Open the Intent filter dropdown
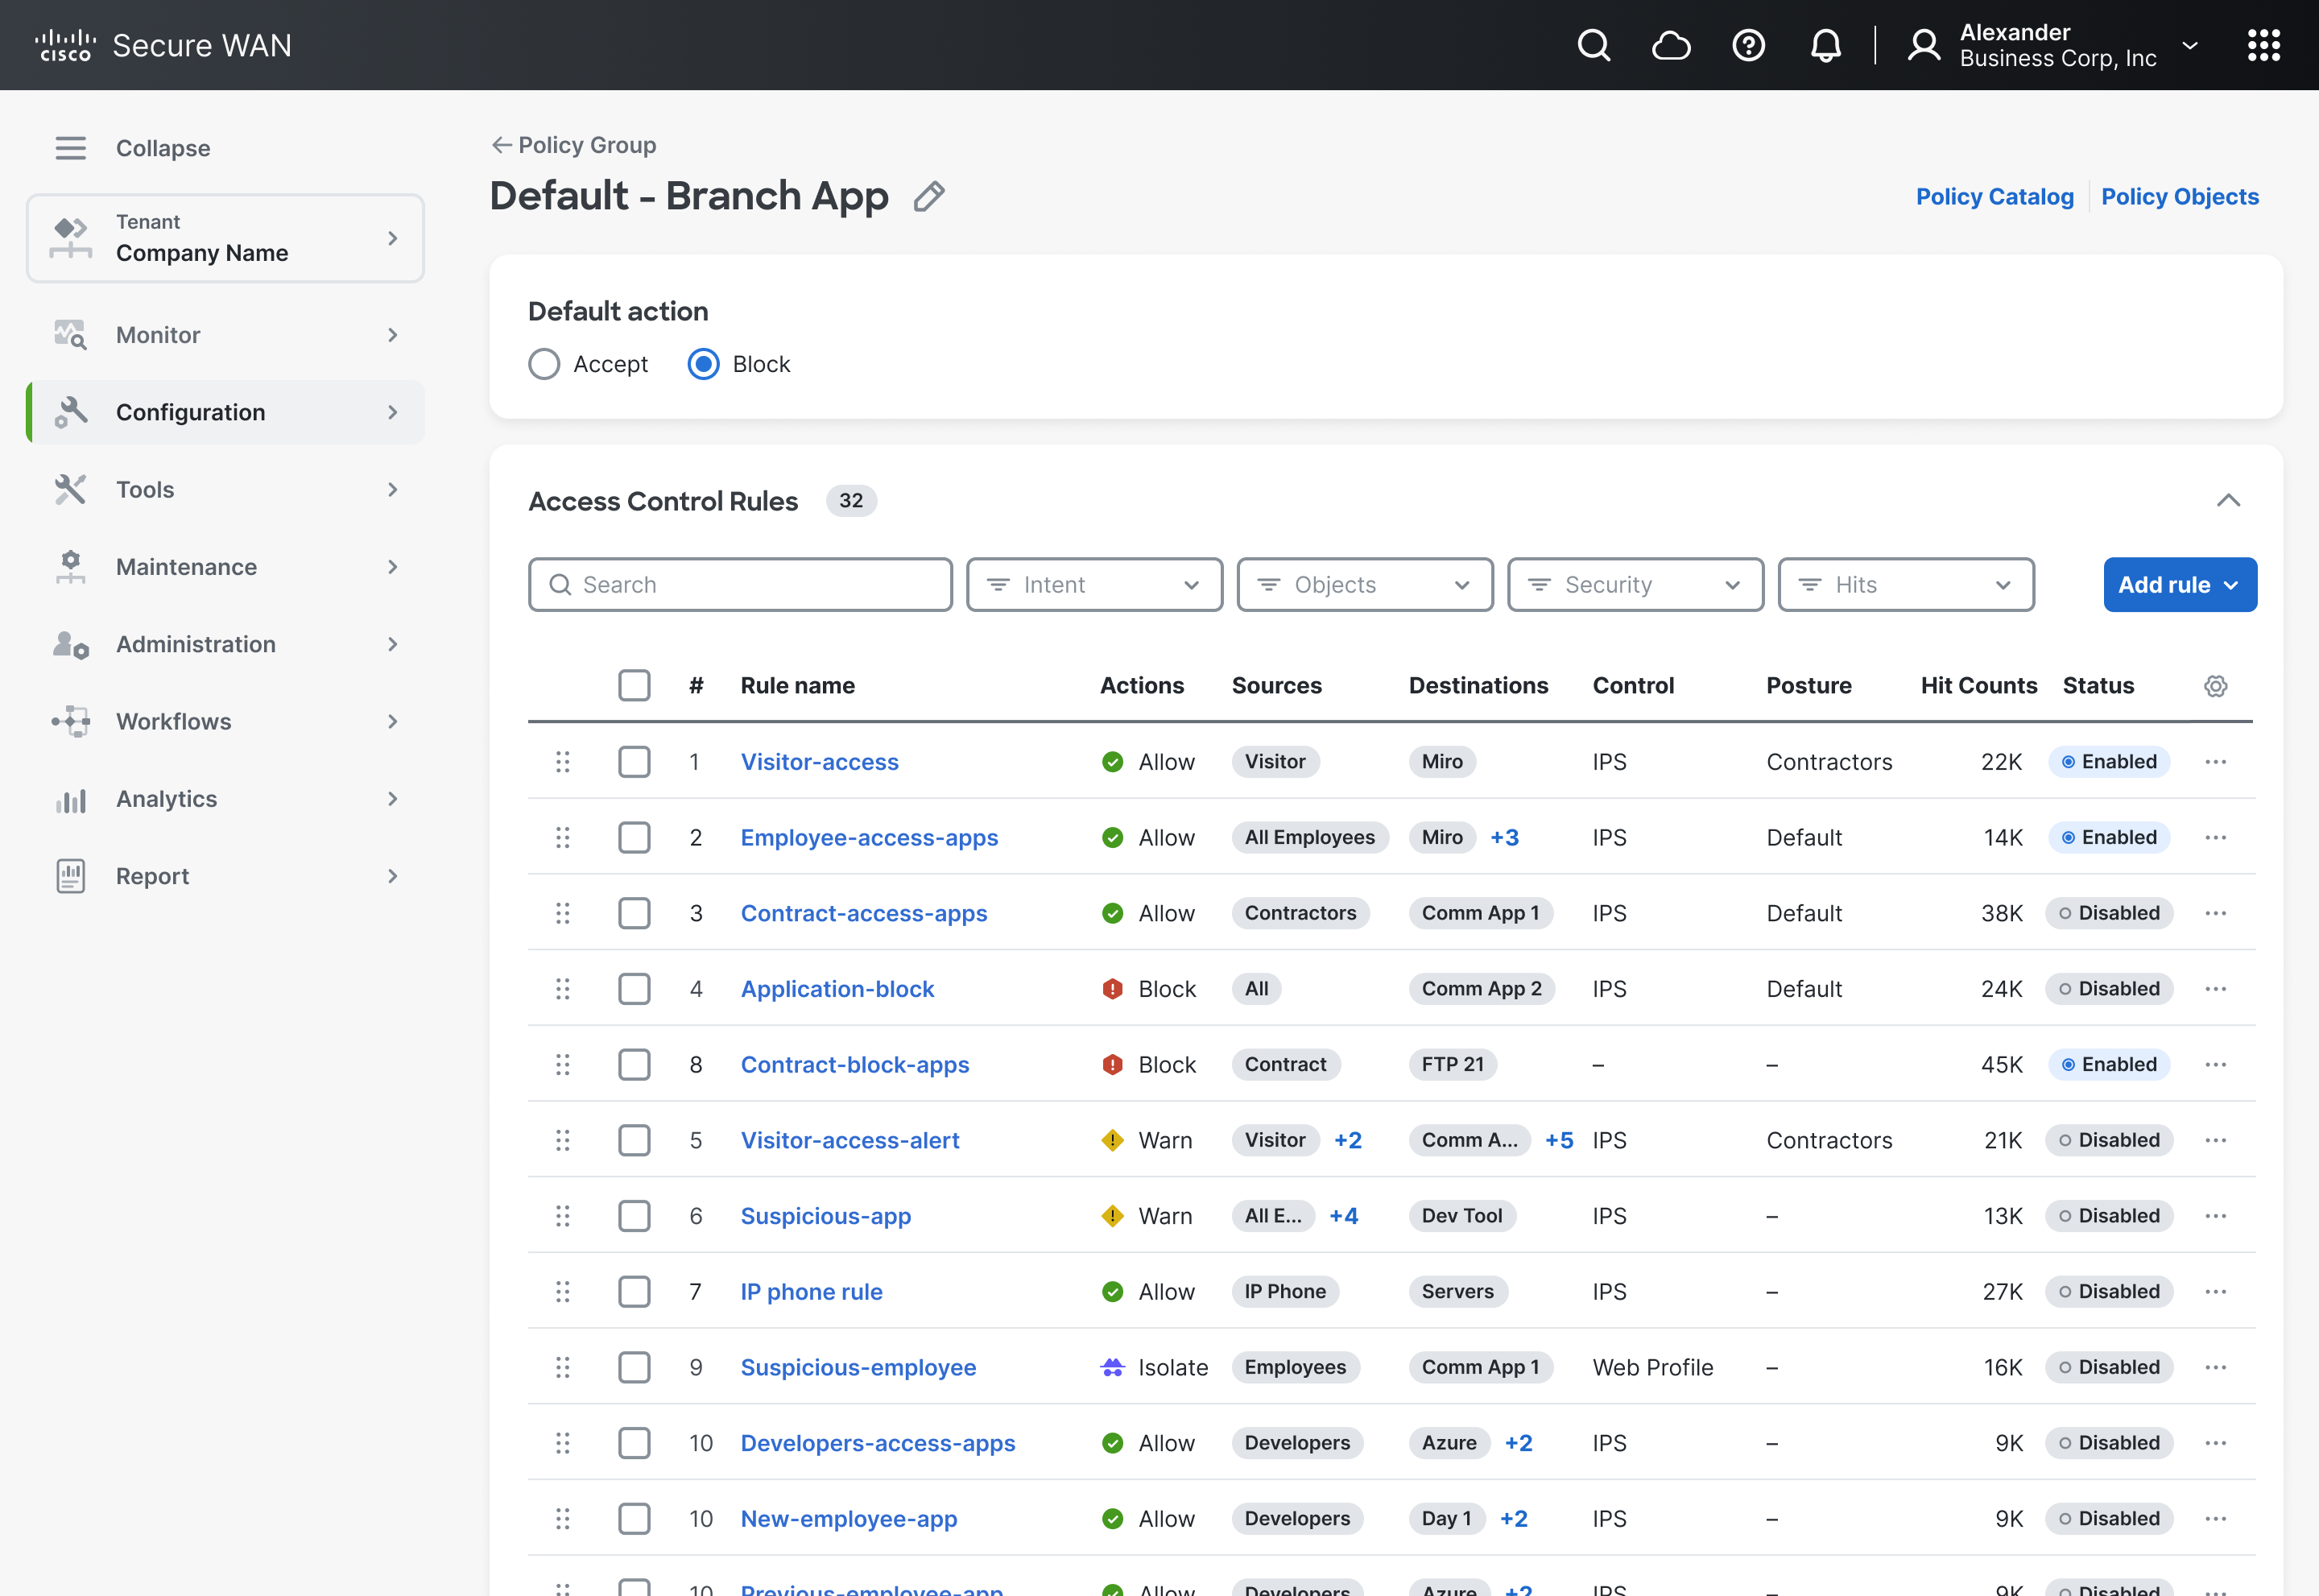 point(1094,585)
